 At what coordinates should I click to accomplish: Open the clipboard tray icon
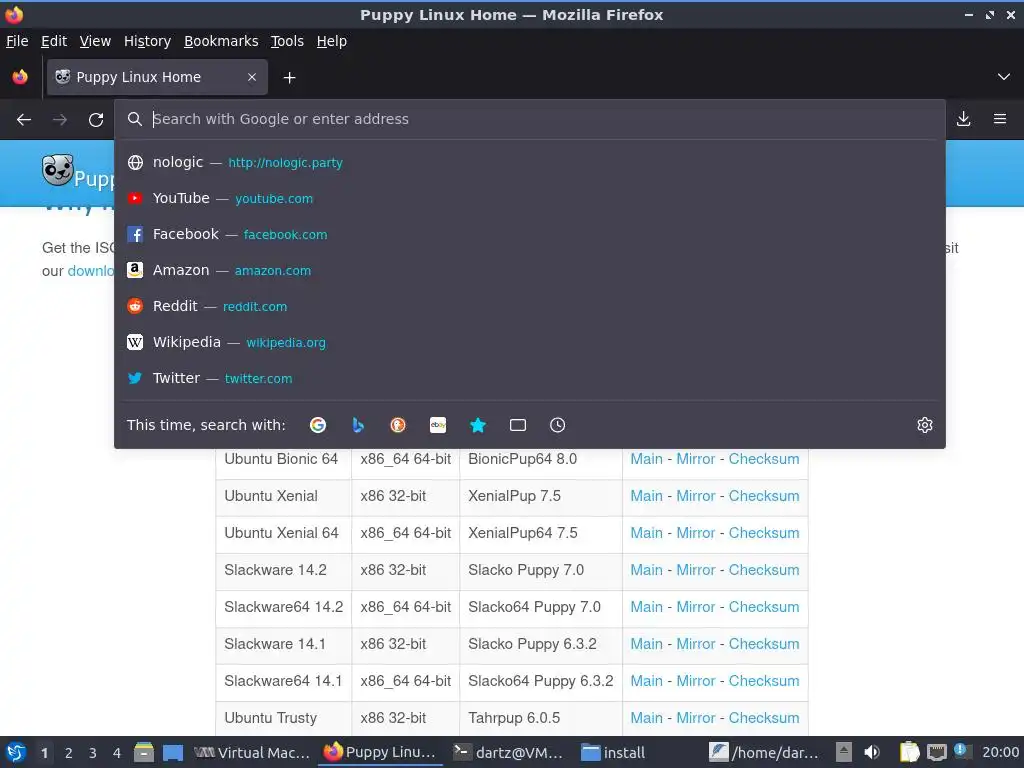click(909, 752)
